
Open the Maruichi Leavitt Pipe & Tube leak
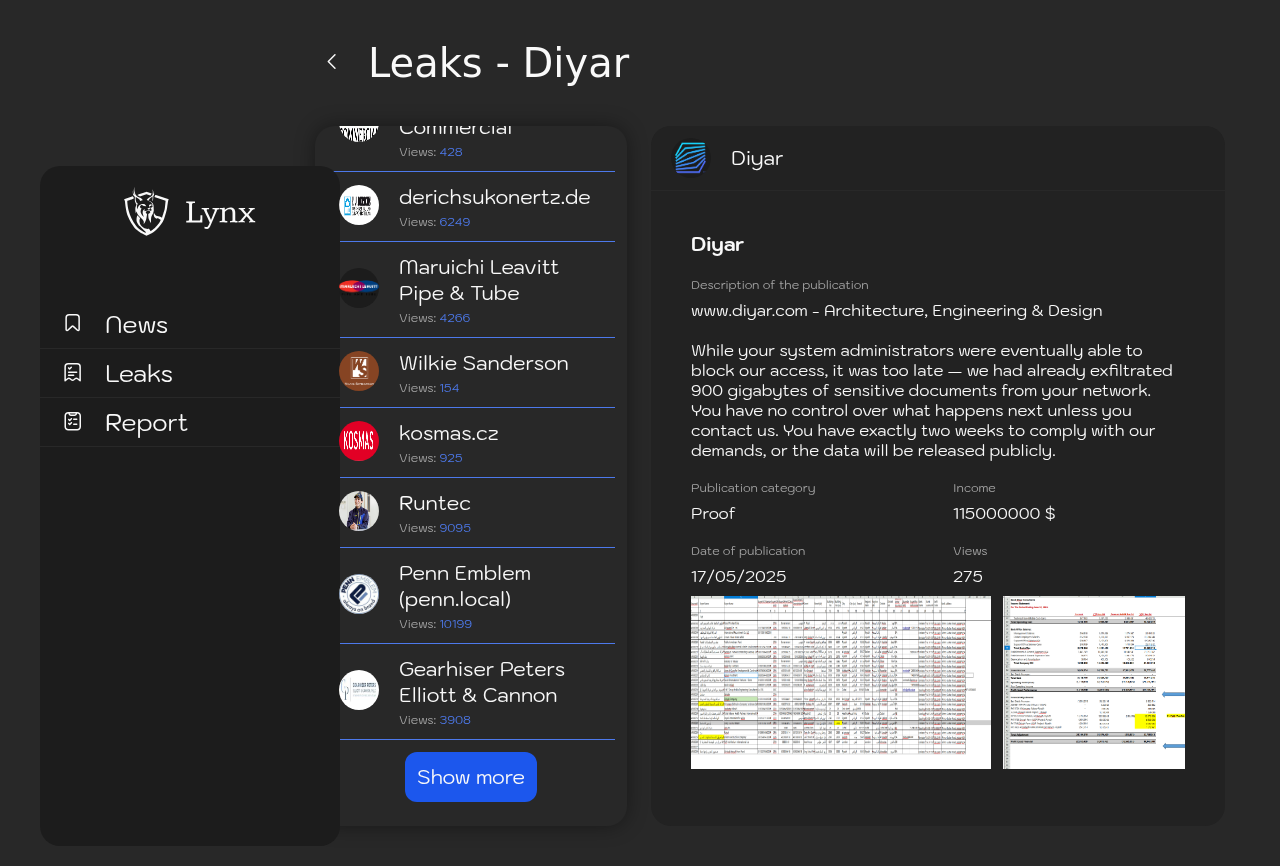(477, 290)
